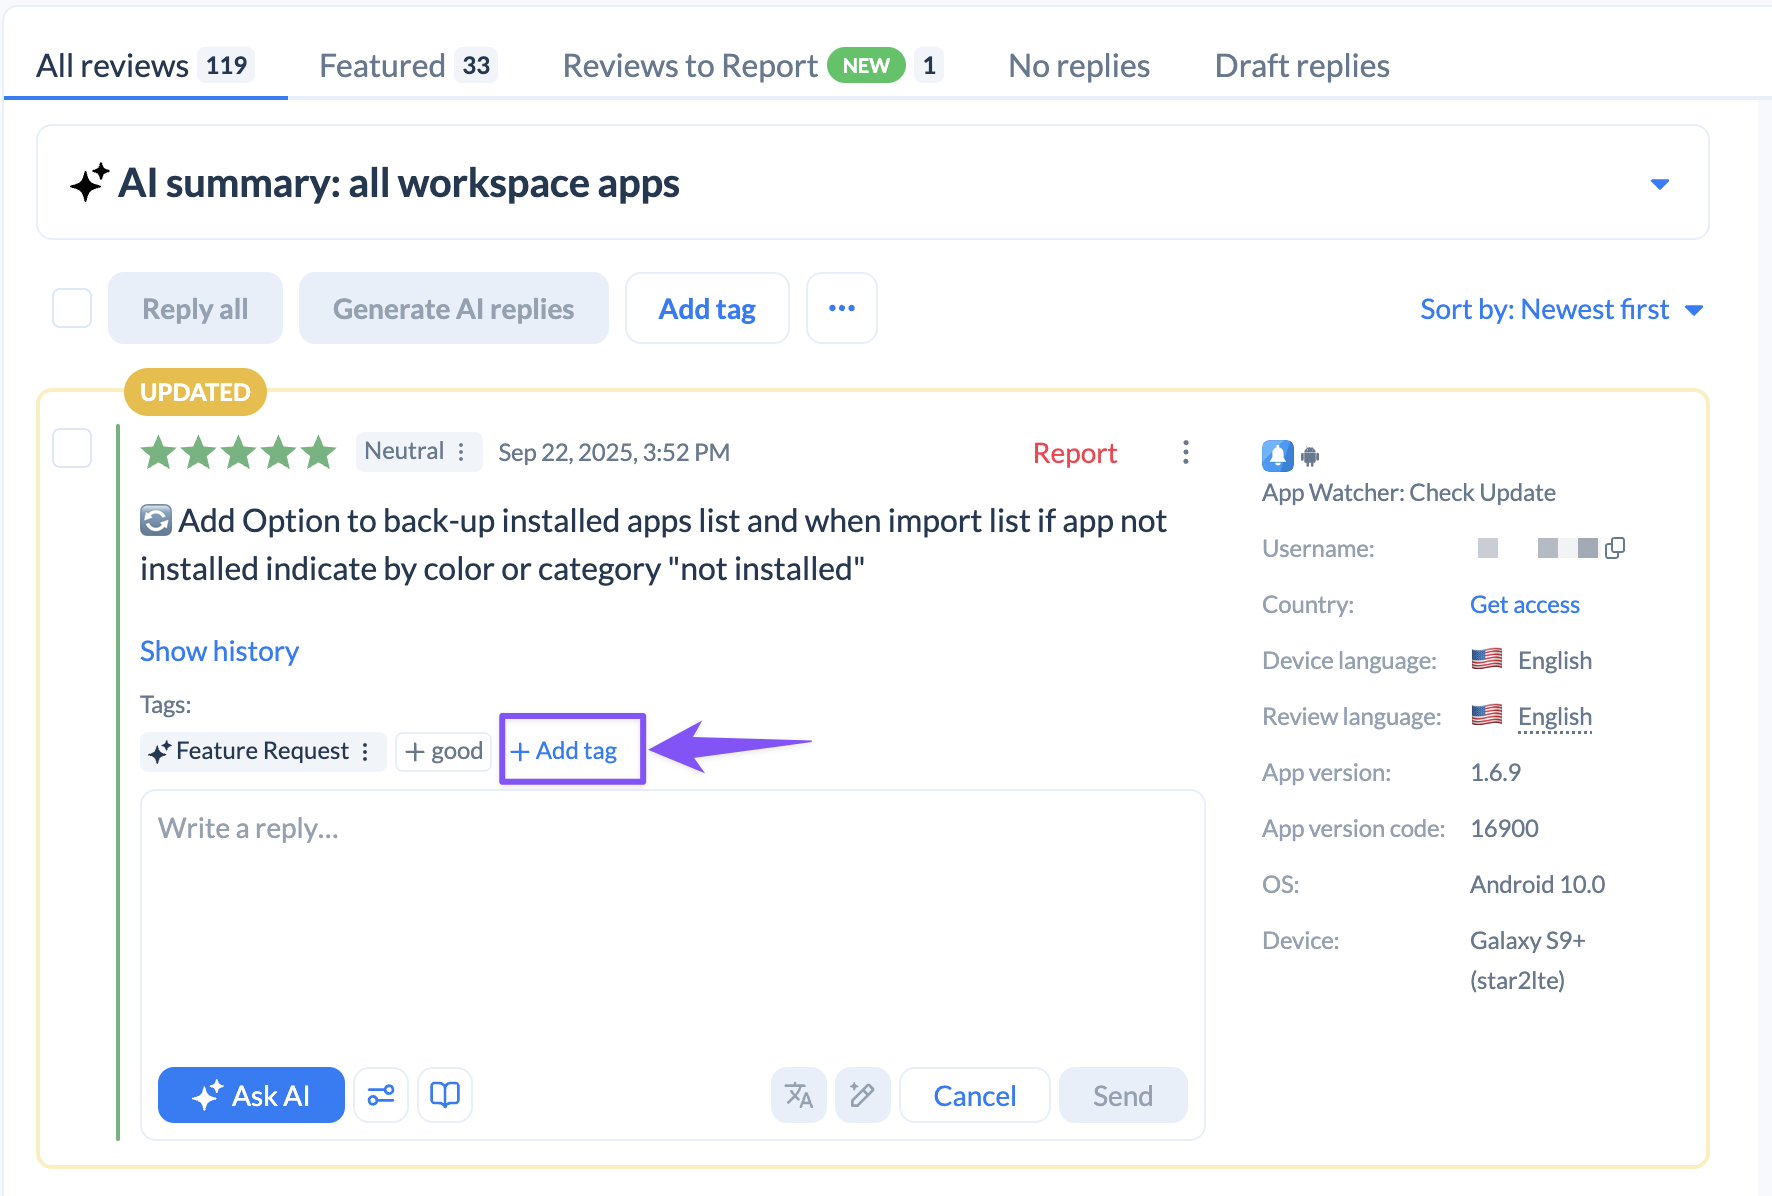
Task: Cancel the reply draft
Action: (975, 1095)
